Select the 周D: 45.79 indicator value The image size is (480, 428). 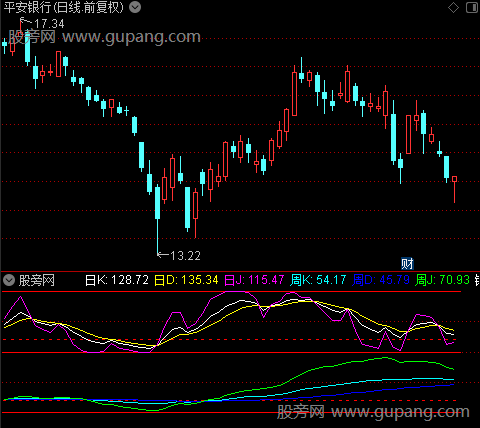[x=381, y=280]
